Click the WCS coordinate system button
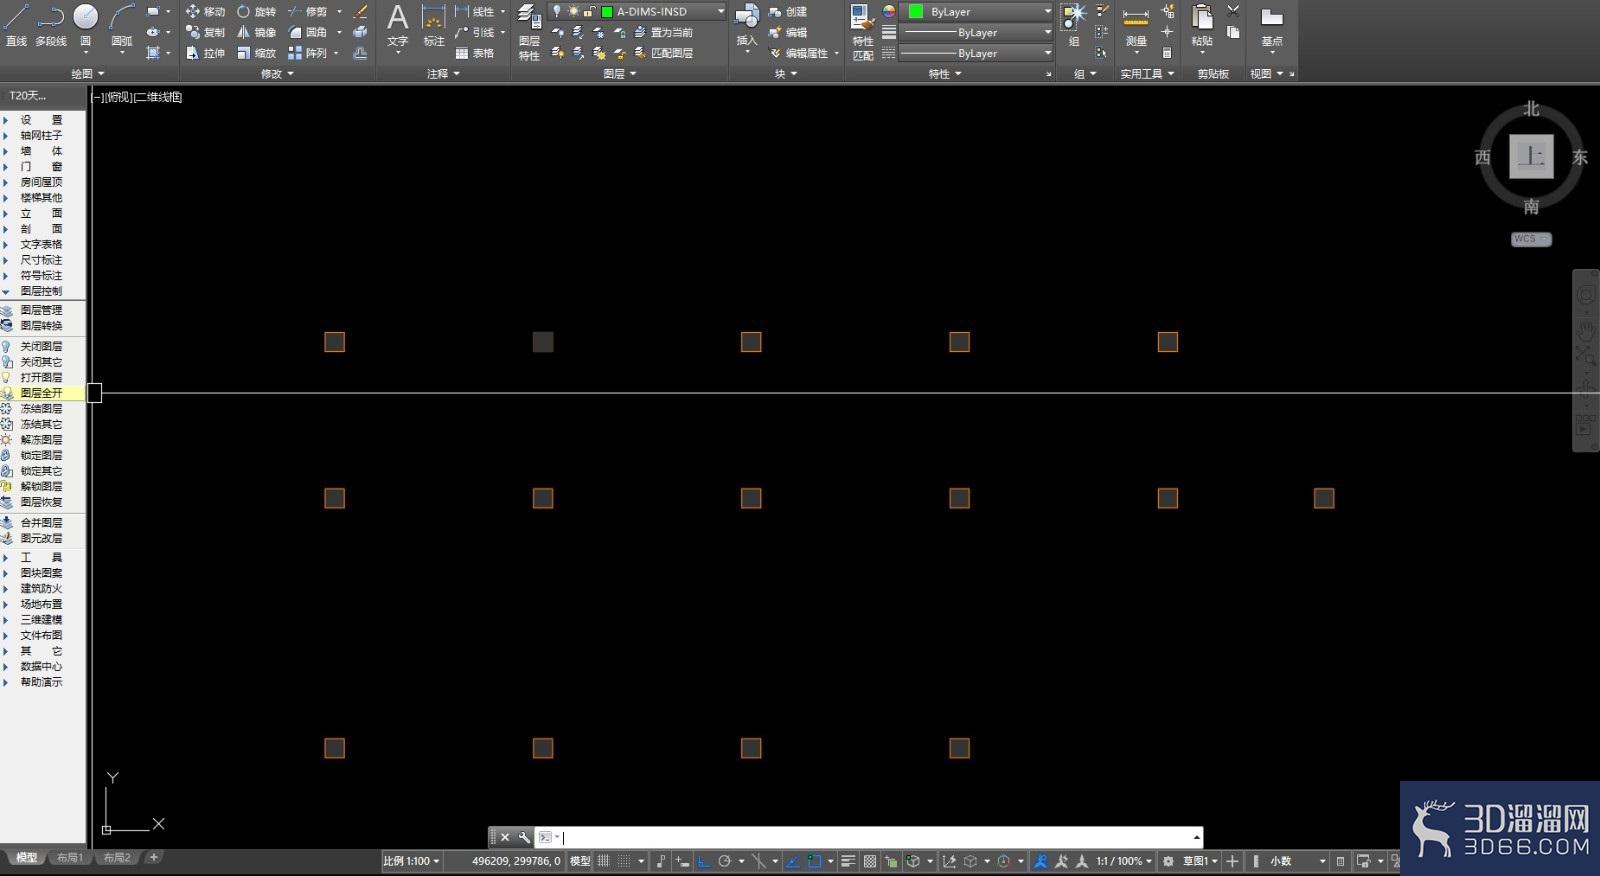This screenshot has height=876, width=1600. (x=1530, y=239)
